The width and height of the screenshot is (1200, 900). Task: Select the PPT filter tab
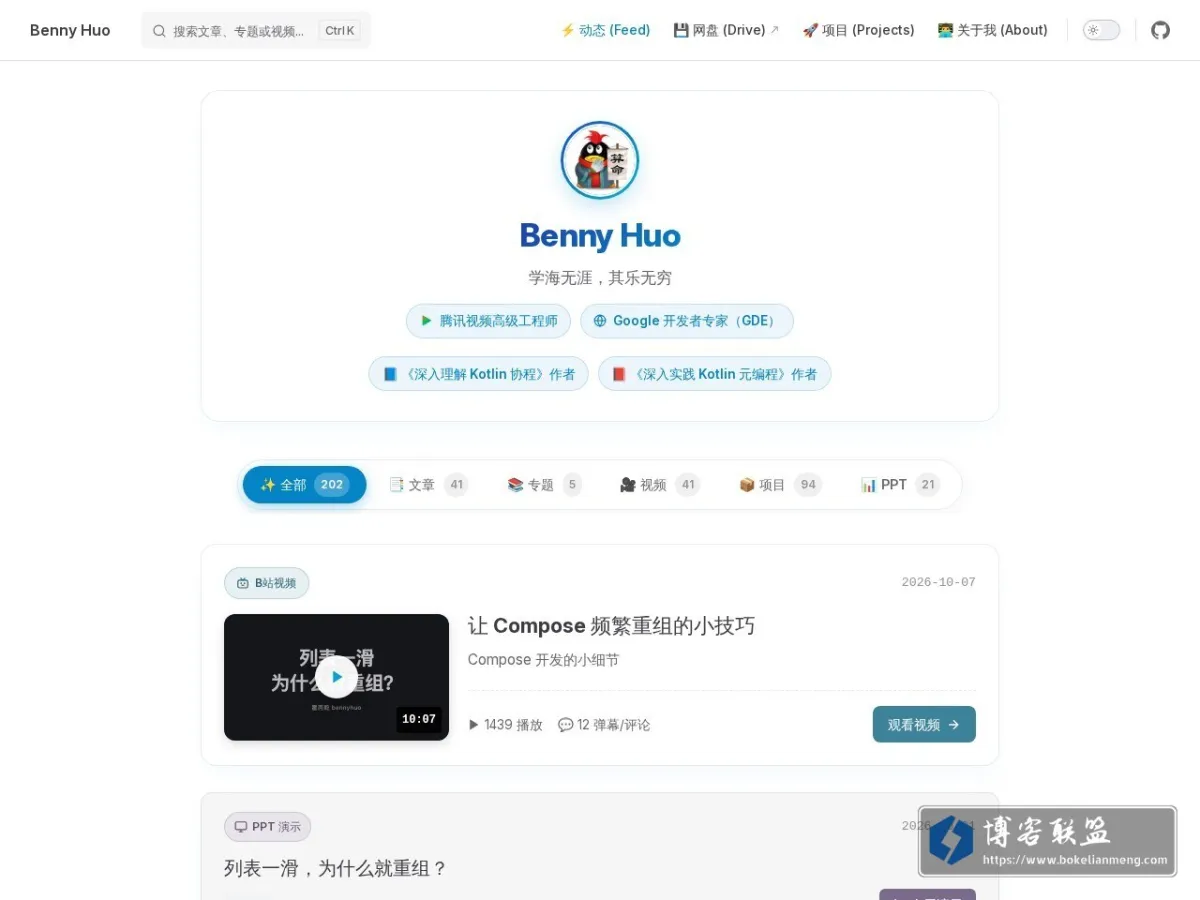900,485
